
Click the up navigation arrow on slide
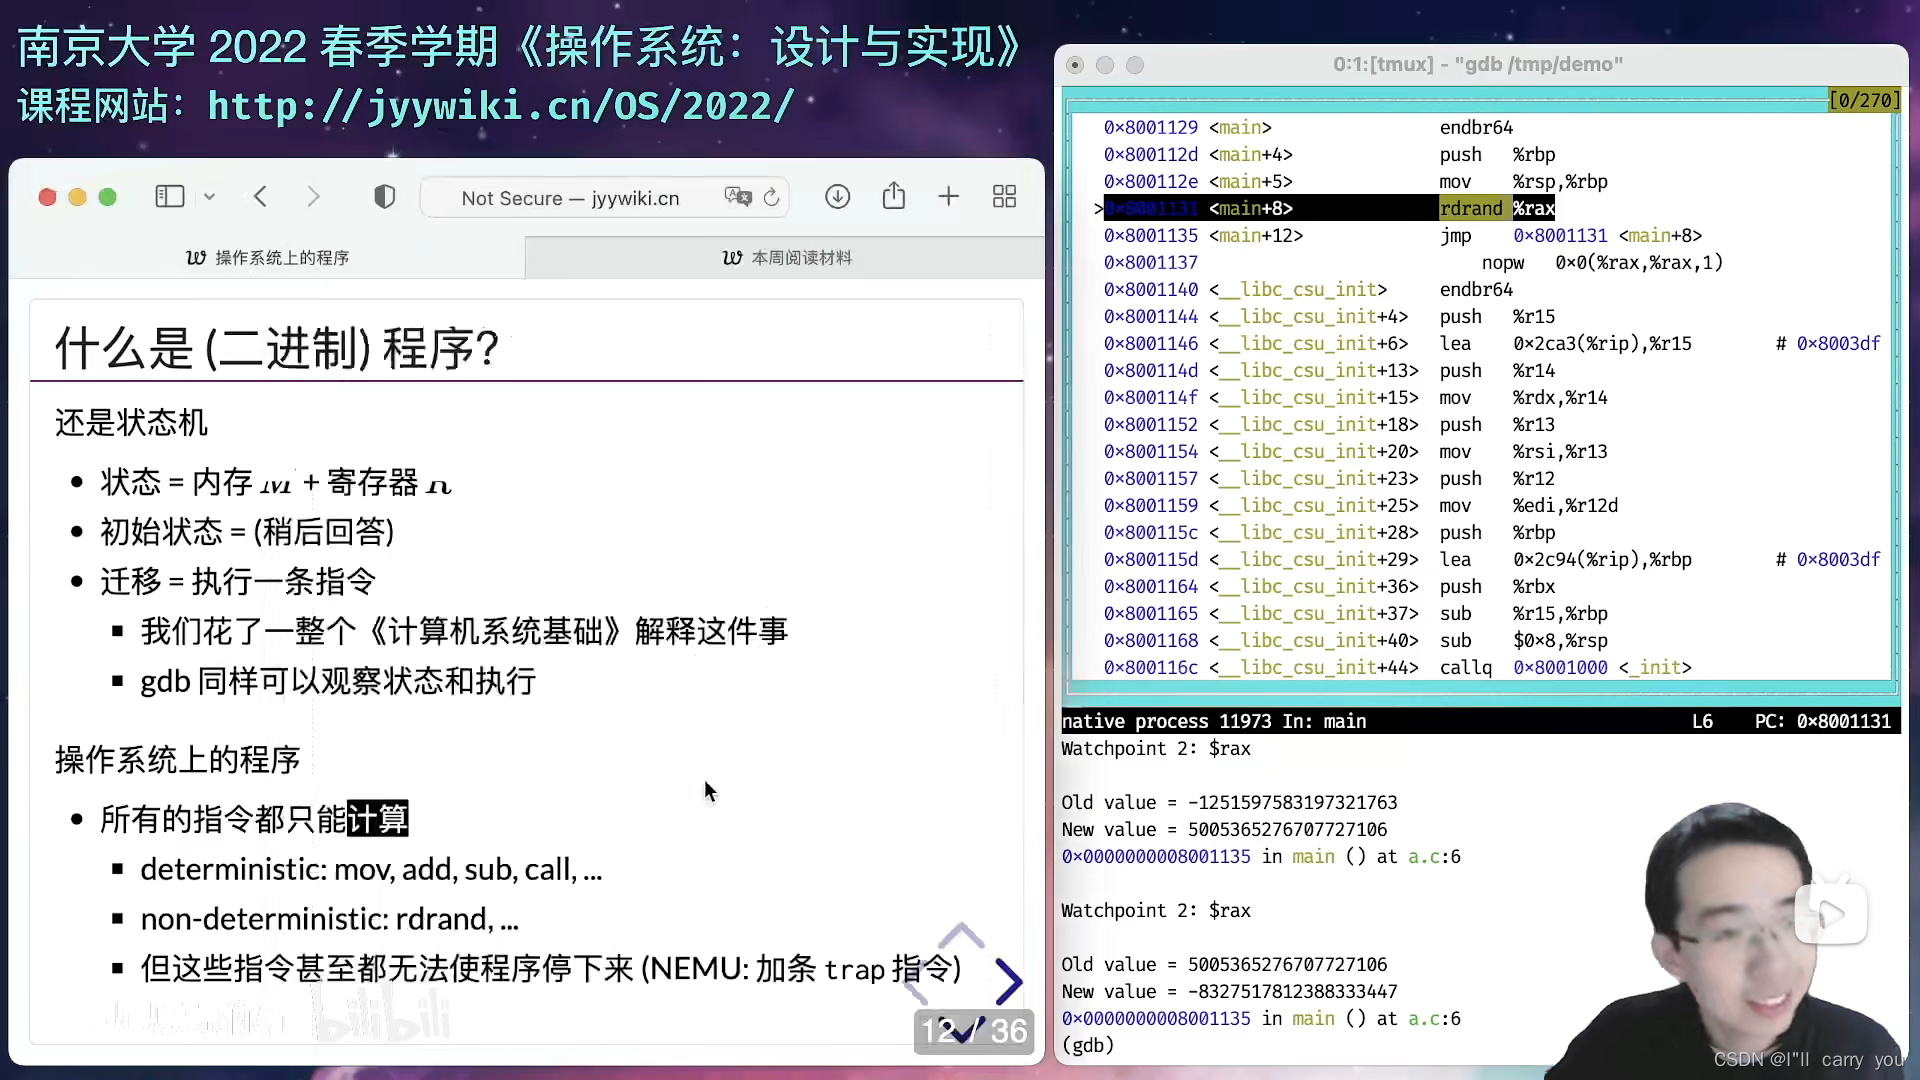[x=961, y=936]
